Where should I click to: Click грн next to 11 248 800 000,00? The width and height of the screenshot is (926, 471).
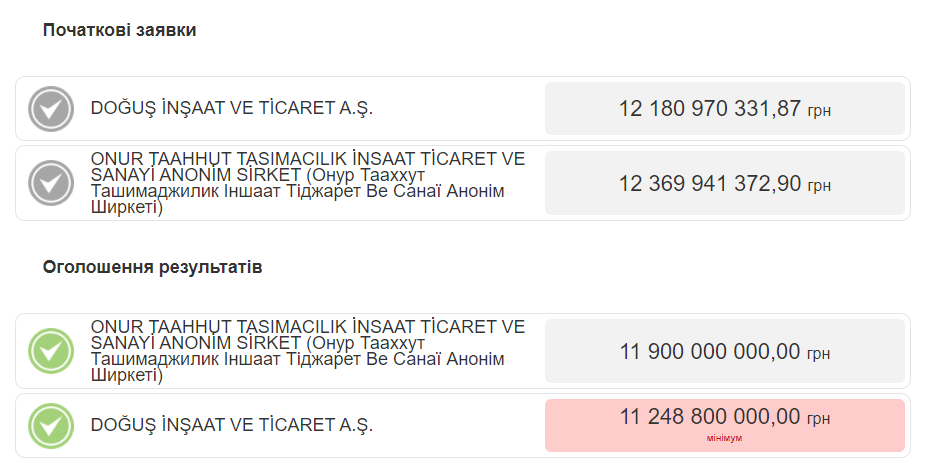point(819,418)
